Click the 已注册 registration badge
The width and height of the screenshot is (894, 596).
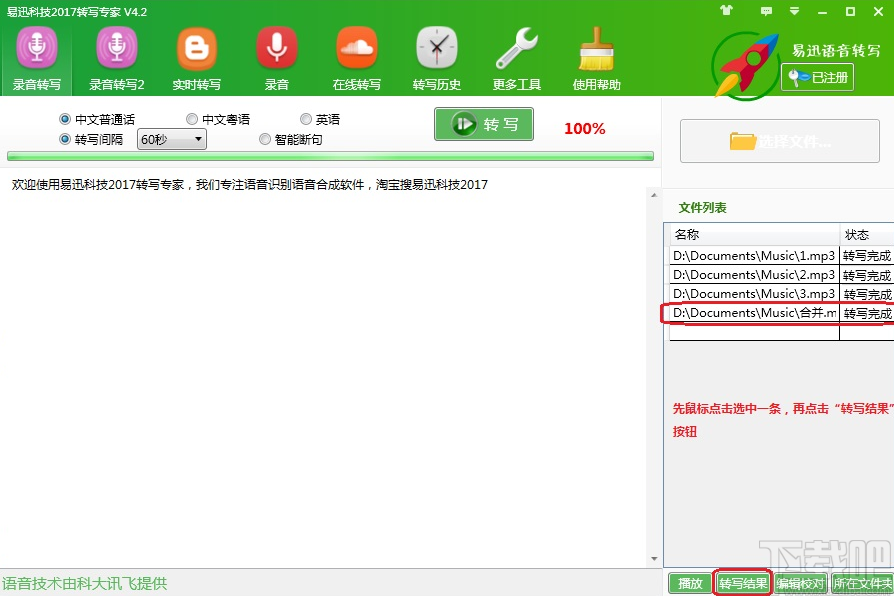pos(818,78)
